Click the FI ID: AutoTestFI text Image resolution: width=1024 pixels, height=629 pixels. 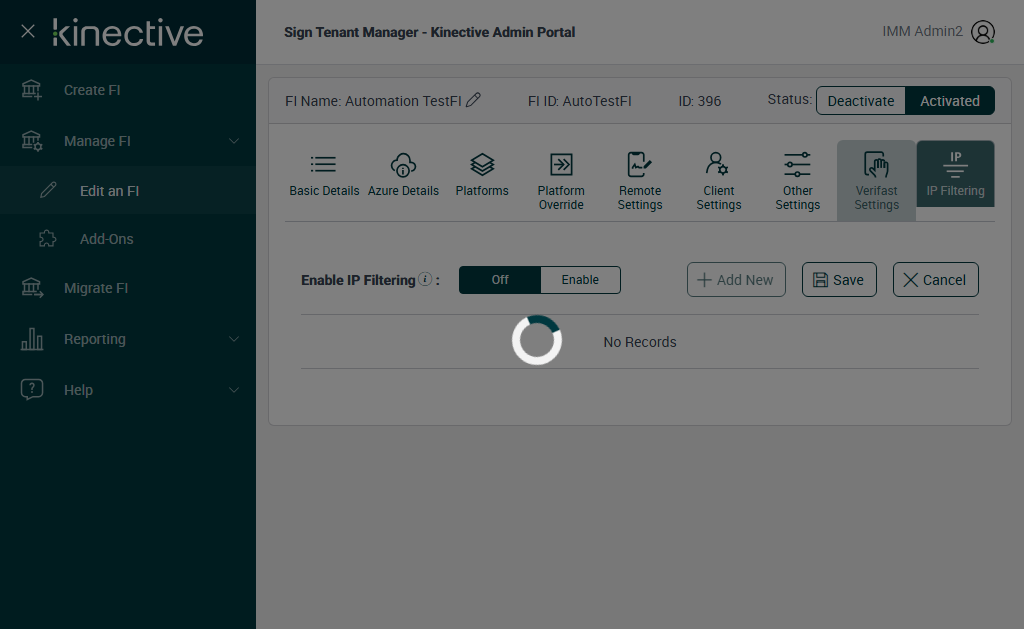579,101
